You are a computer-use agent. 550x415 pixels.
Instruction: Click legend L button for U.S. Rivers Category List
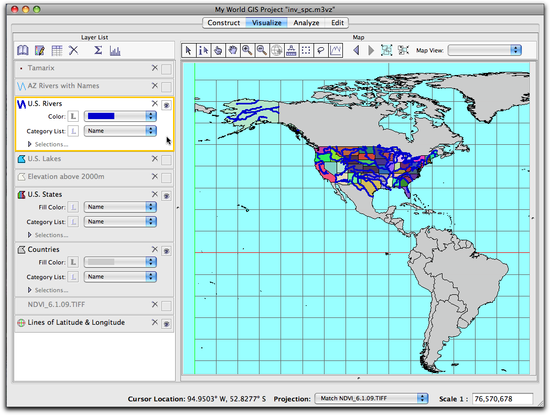click(x=73, y=131)
